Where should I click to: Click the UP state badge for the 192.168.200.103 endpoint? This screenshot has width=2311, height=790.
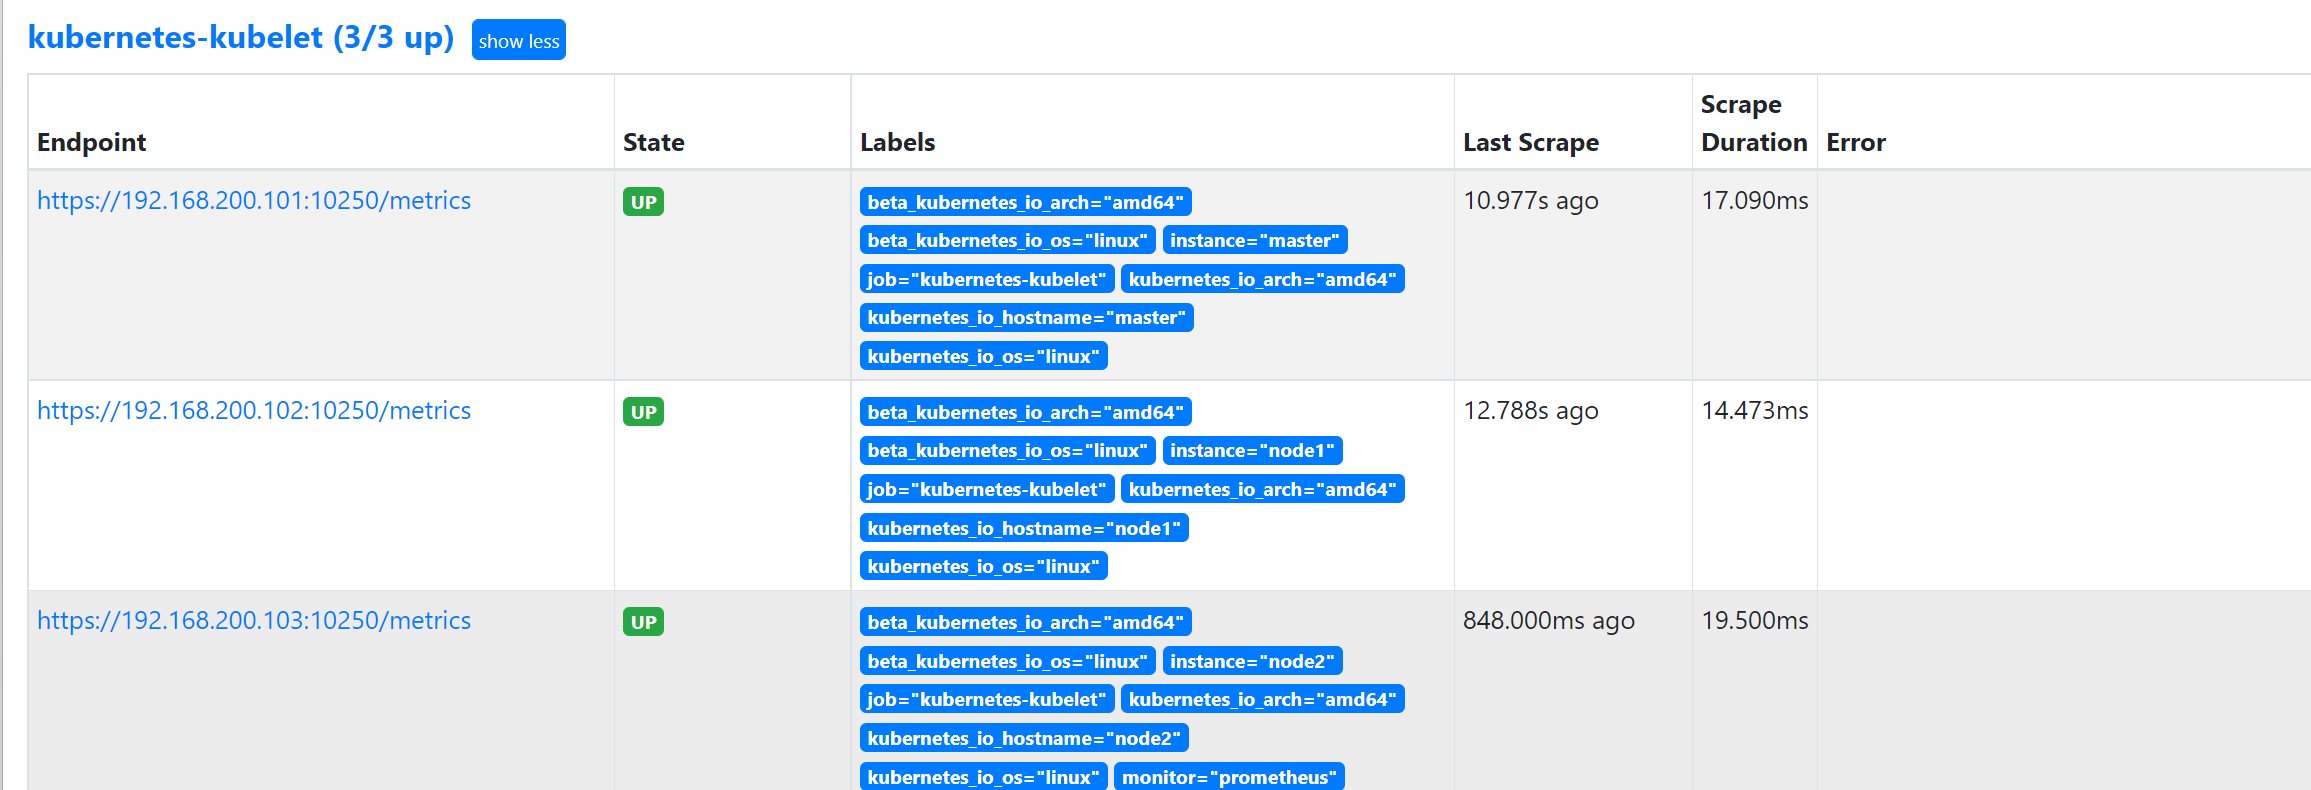pos(643,622)
